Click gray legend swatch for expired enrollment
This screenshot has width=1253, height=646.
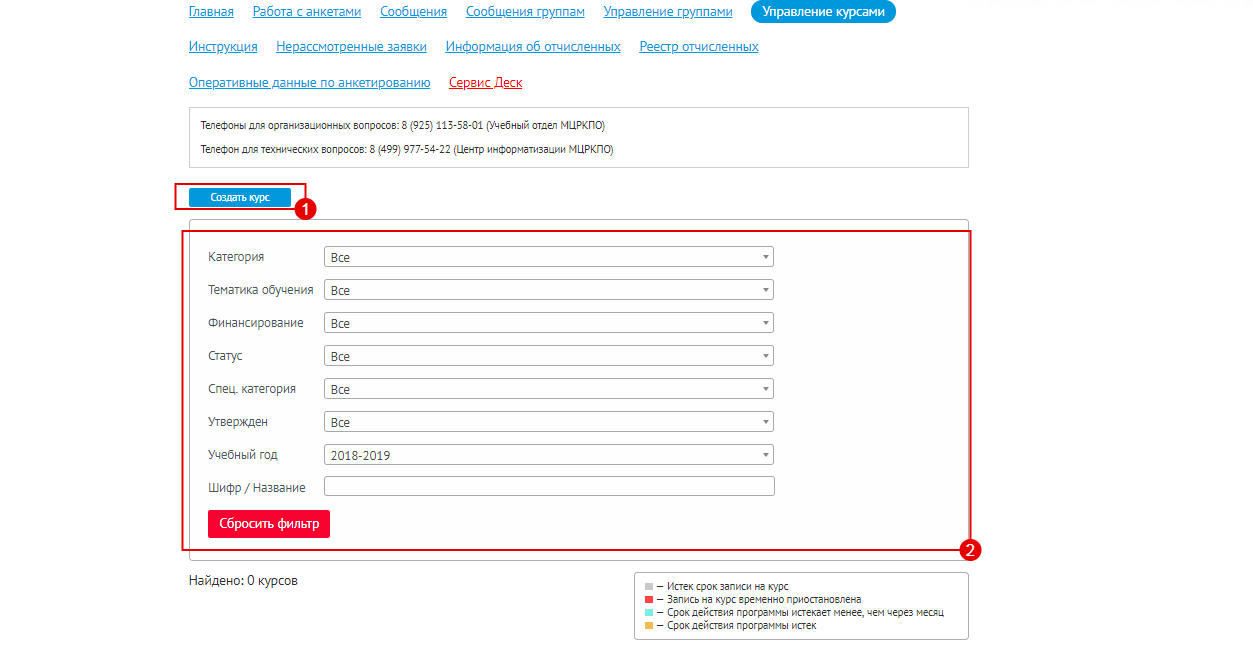pyautogui.click(x=649, y=586)
